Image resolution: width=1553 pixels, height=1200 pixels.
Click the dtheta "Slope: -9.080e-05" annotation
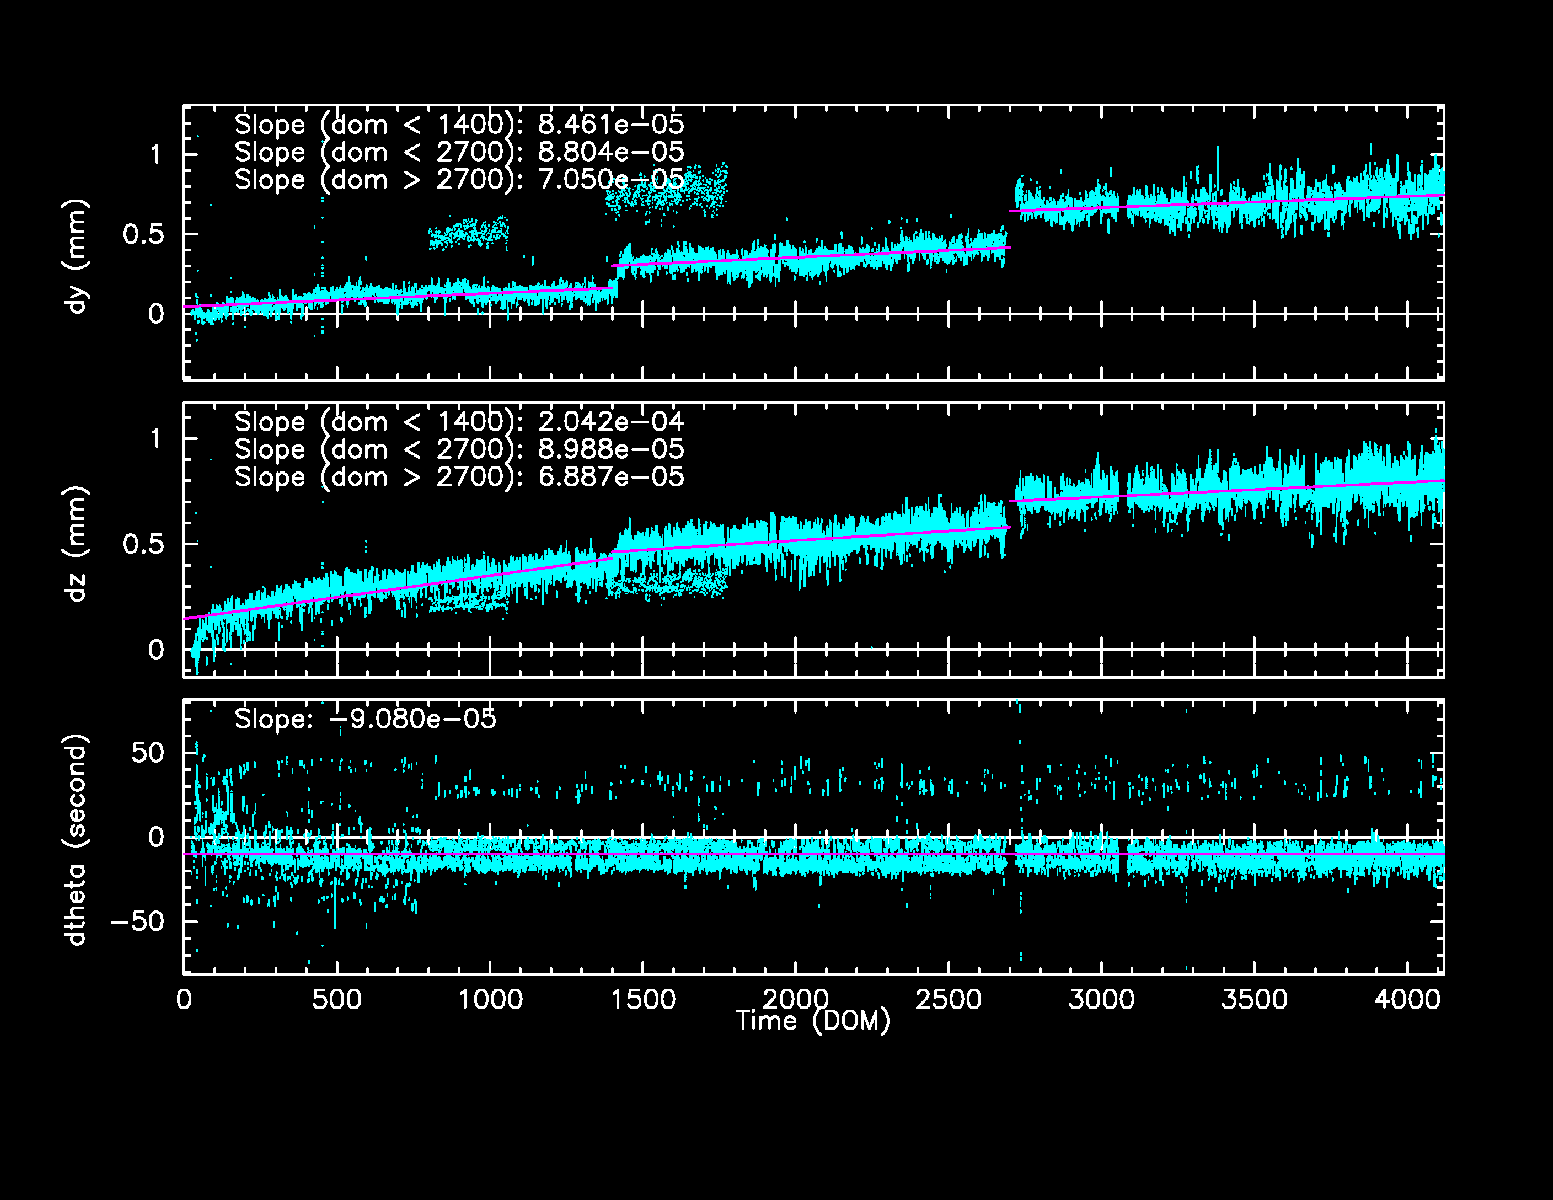(x=365, y=719)
